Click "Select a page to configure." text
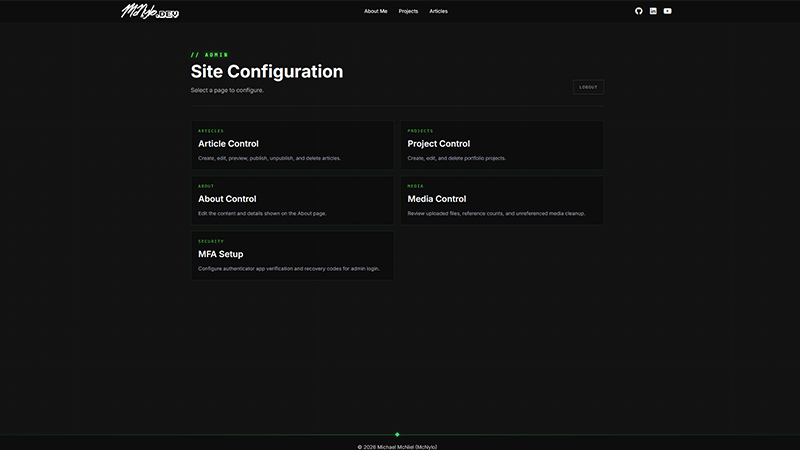Screen dimensions: 800x450 point(227,90)
